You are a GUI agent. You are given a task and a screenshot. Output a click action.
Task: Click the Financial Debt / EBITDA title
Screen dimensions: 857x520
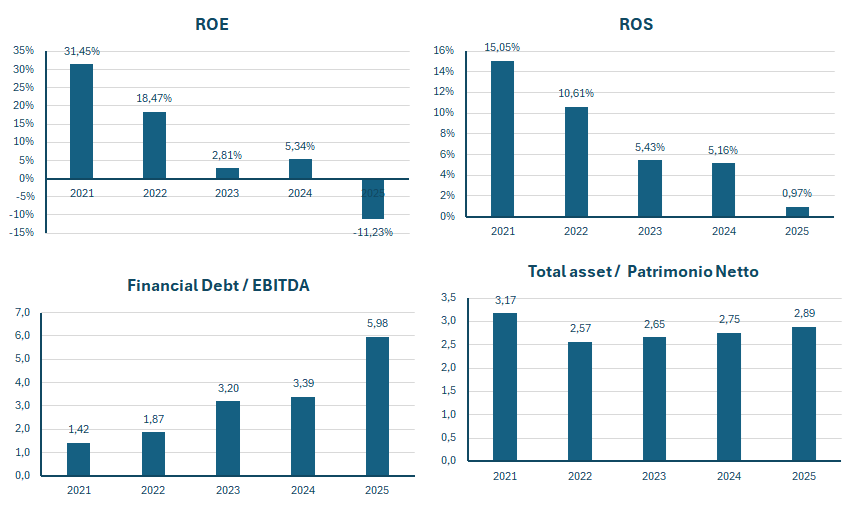pos(218,285)
